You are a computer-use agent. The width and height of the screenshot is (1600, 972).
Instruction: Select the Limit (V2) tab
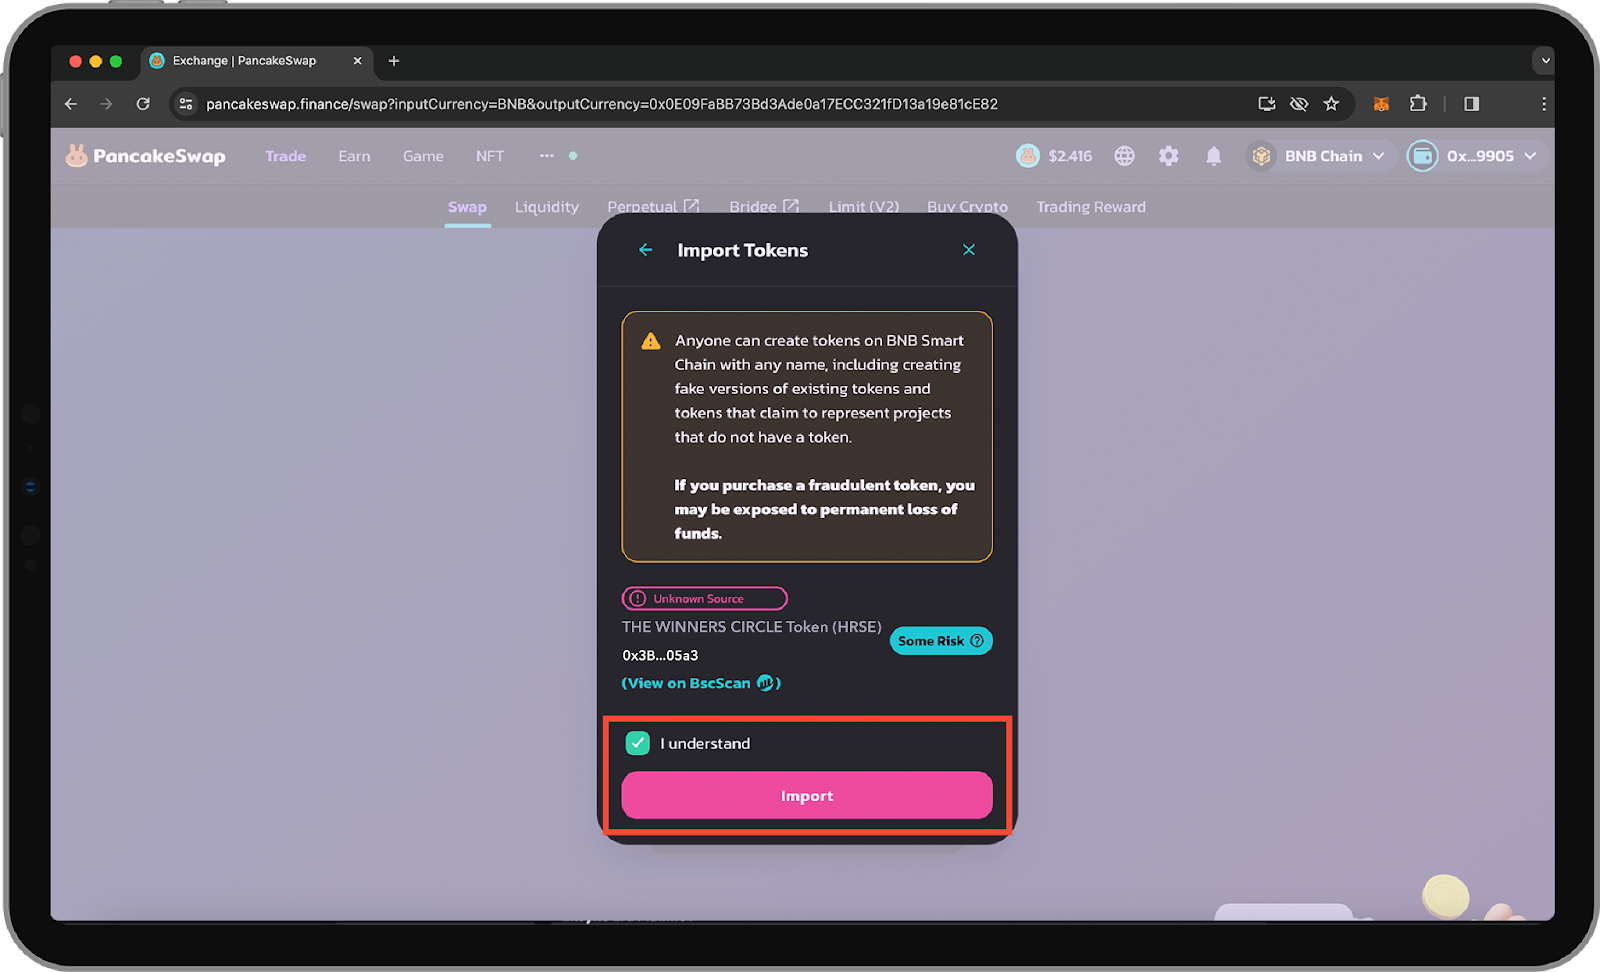pos(864,207)
